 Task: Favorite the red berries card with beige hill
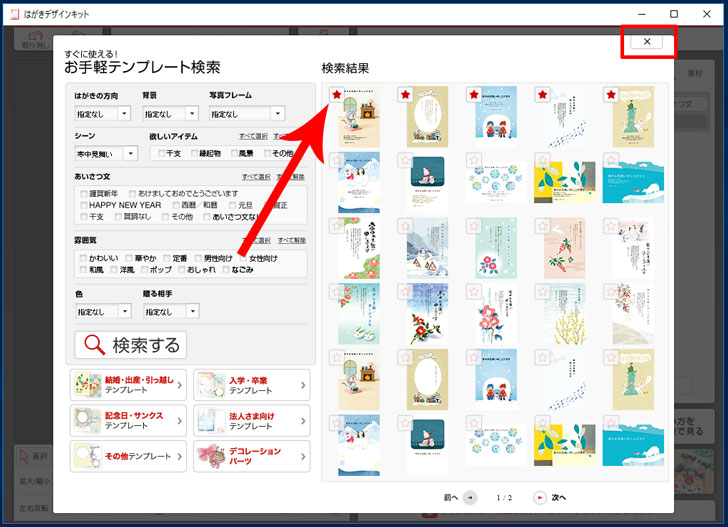[611, 292]
